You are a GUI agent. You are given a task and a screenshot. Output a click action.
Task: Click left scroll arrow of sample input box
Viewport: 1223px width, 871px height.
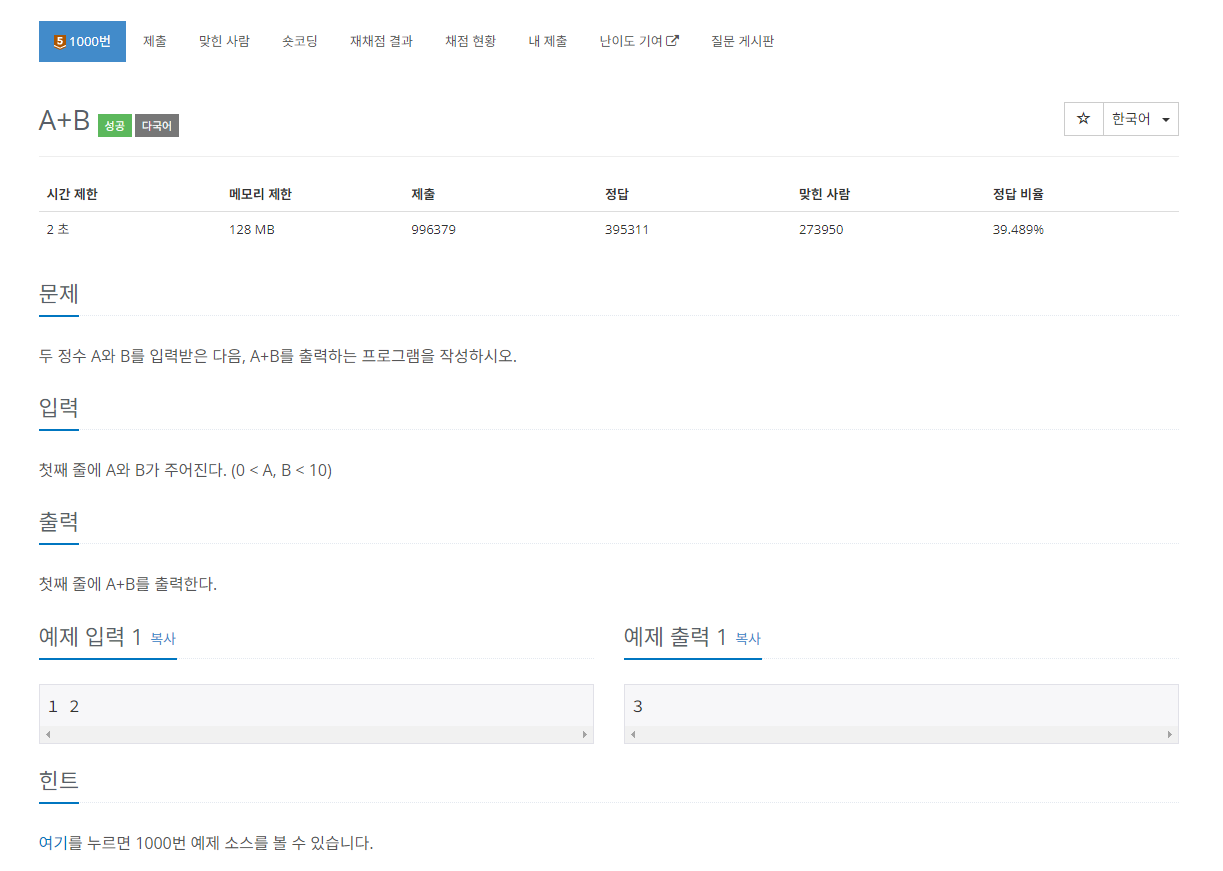tap(47, 735)
